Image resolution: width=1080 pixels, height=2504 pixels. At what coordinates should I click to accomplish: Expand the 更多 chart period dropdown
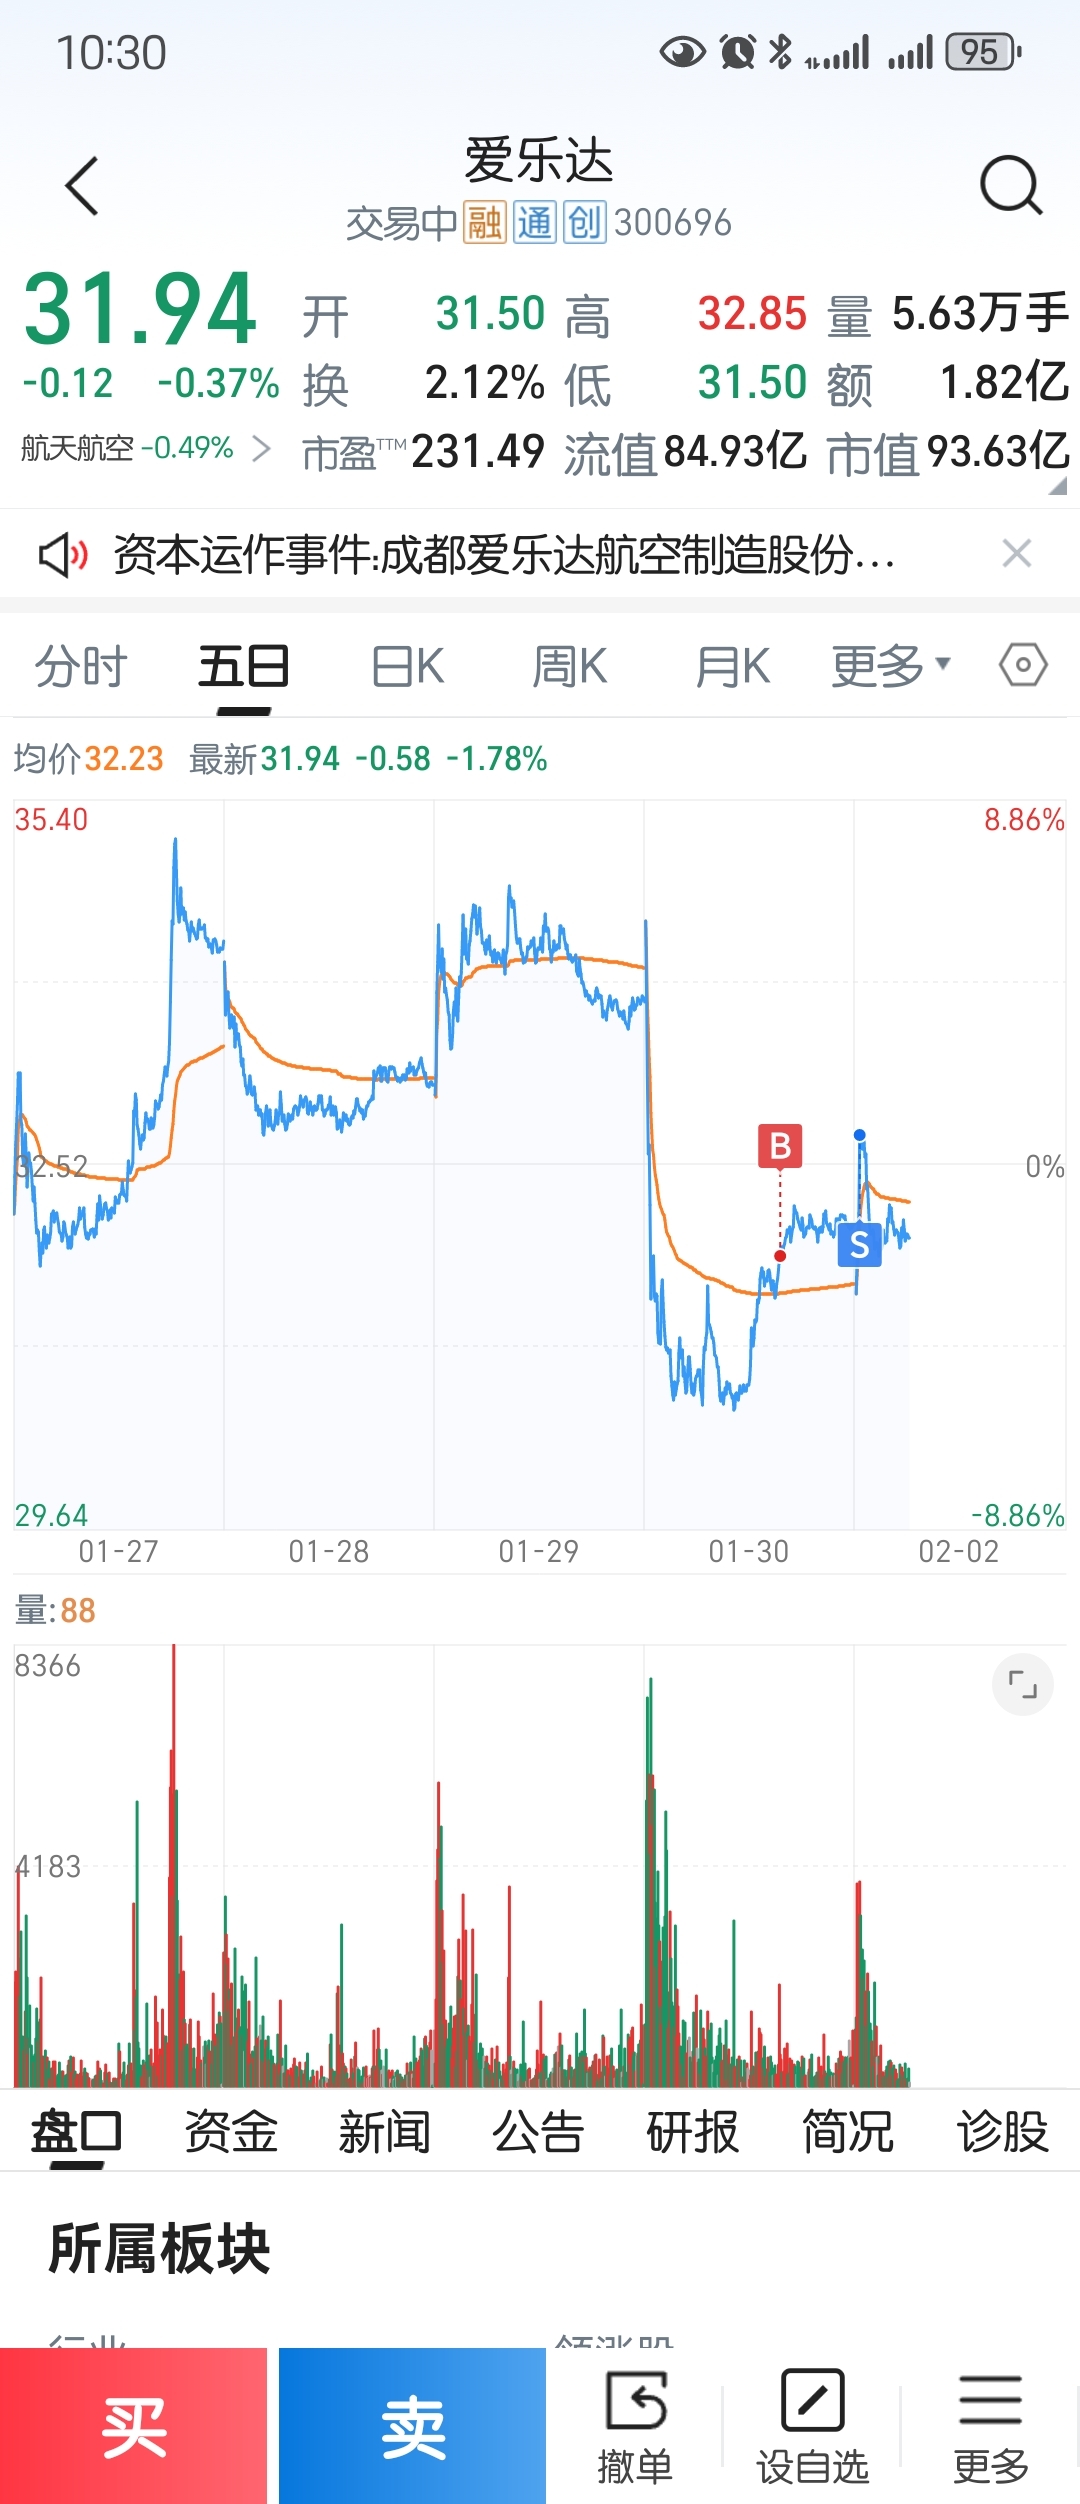point(890,666)
